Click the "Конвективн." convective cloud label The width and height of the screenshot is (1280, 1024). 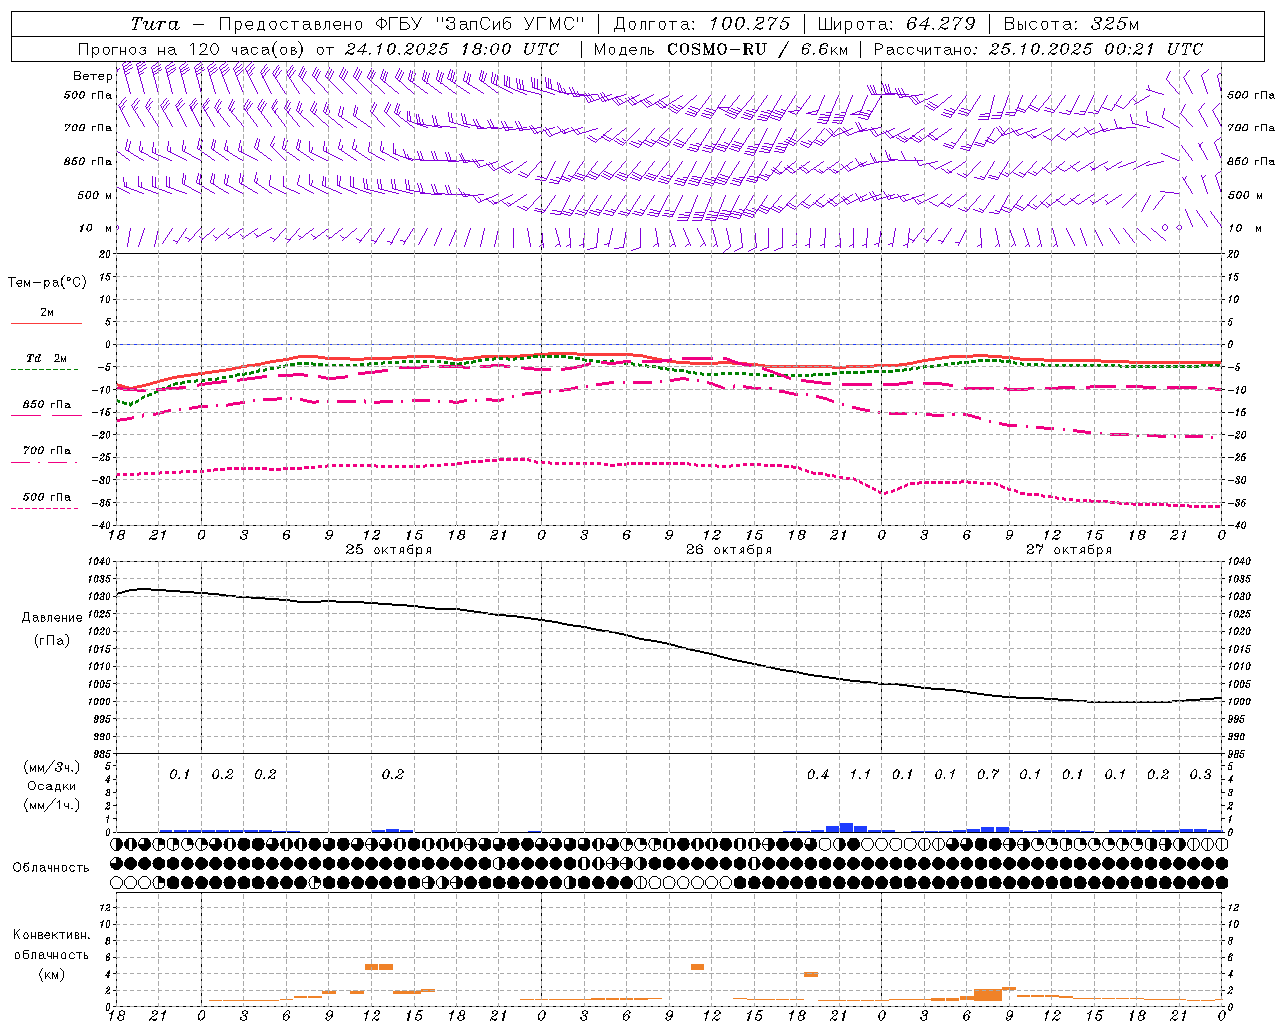click(52, 935)
